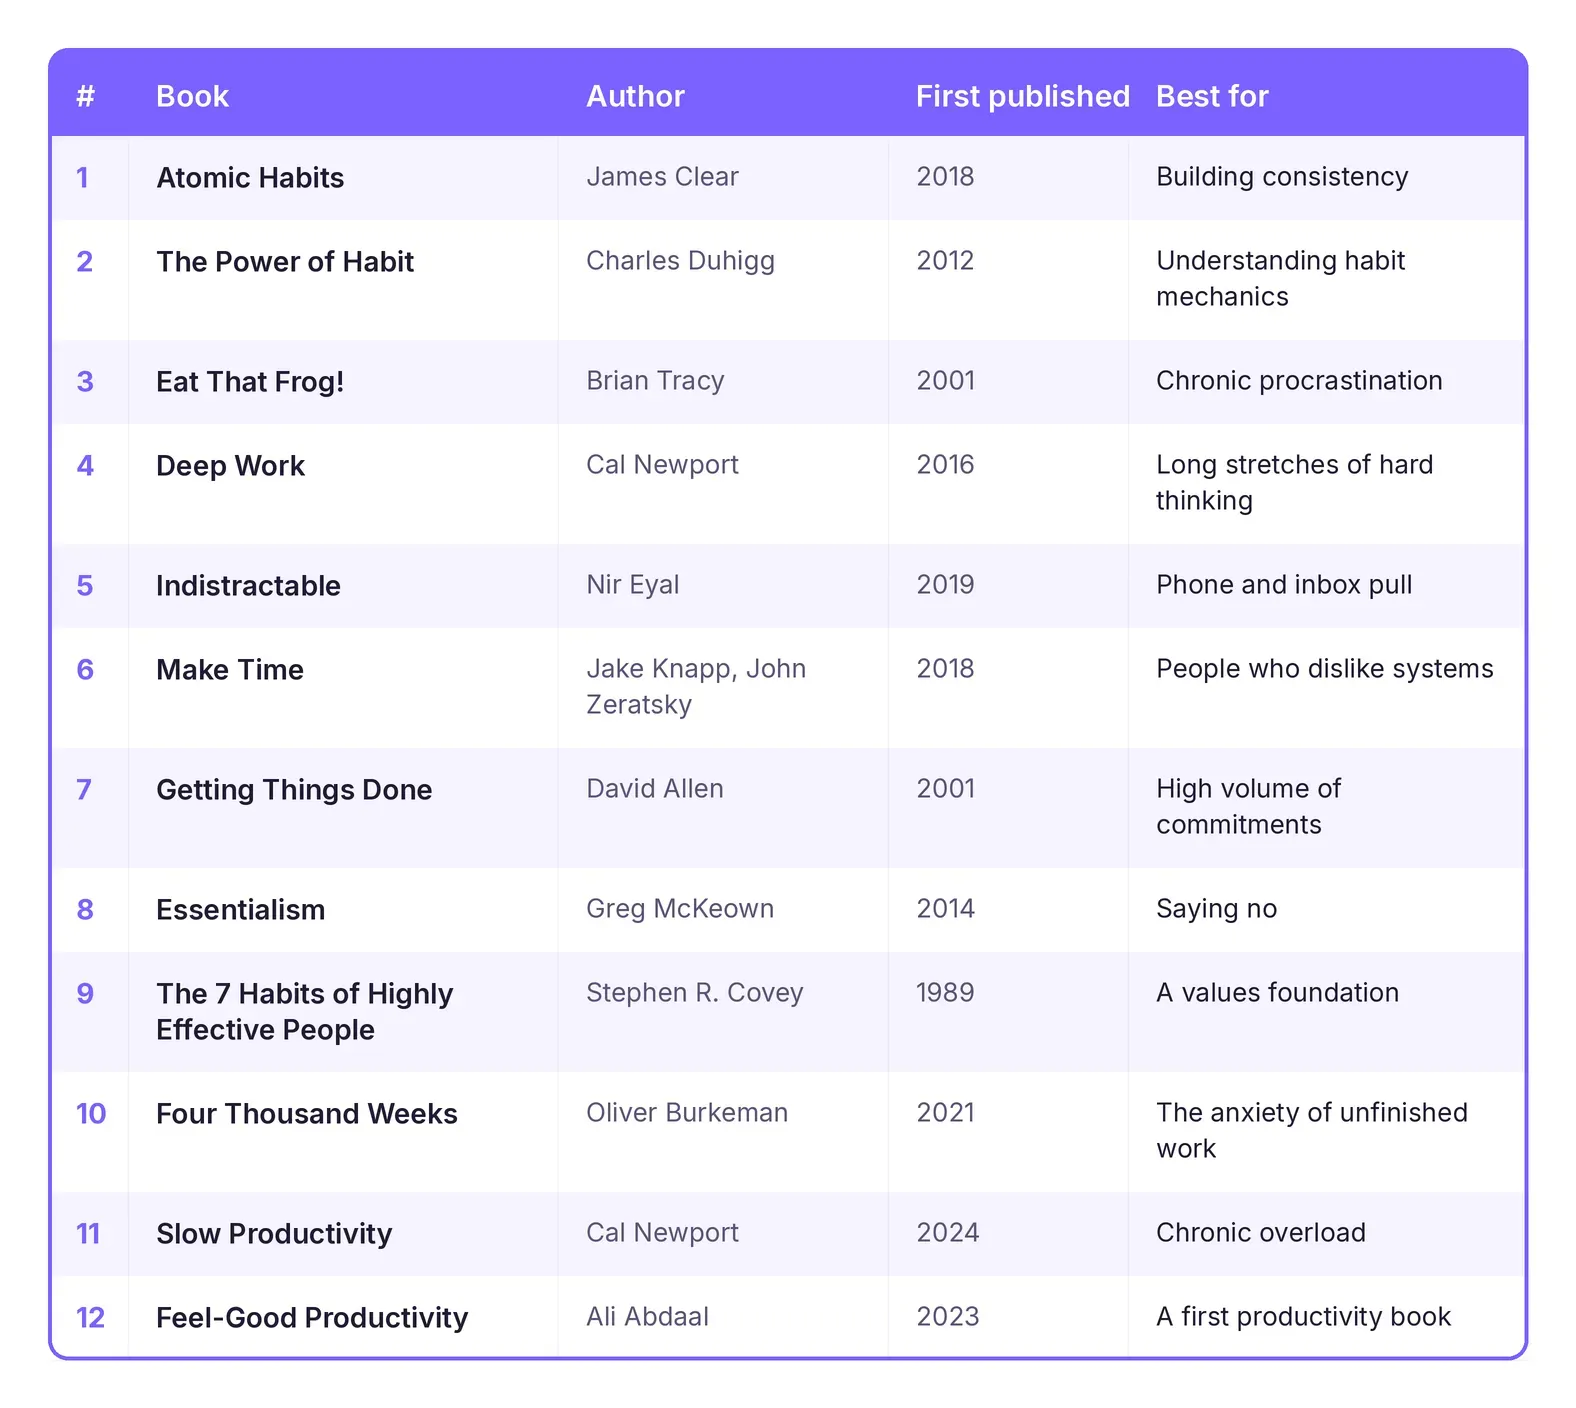Click the 'Eat That Frog!' title
The width and height of the screenshot is (1576, 1408).
click(x=250, y=382)
